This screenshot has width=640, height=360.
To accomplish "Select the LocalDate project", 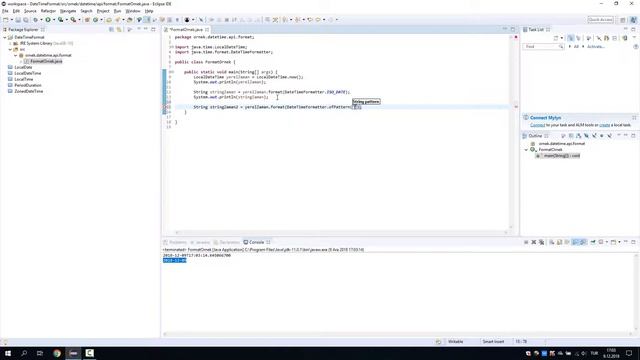I will pos(23,67).
